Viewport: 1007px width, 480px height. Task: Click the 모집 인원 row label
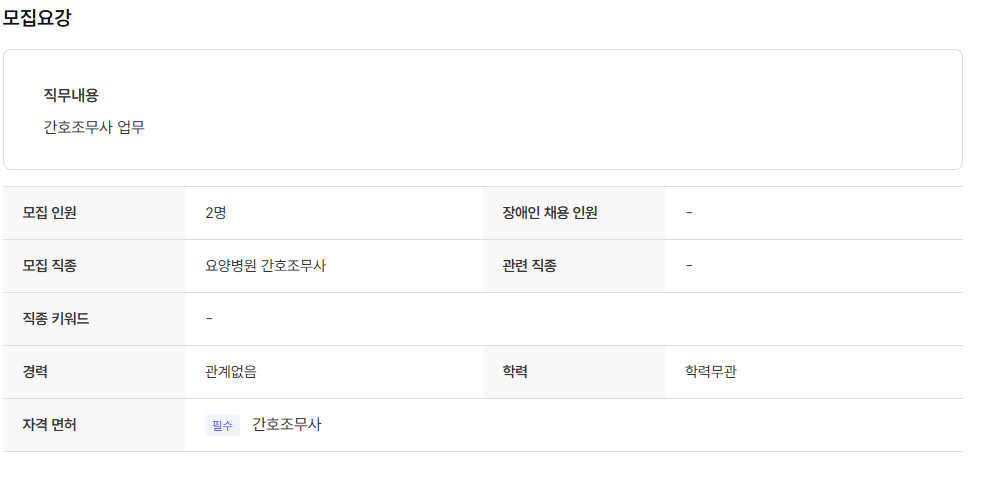50,212
